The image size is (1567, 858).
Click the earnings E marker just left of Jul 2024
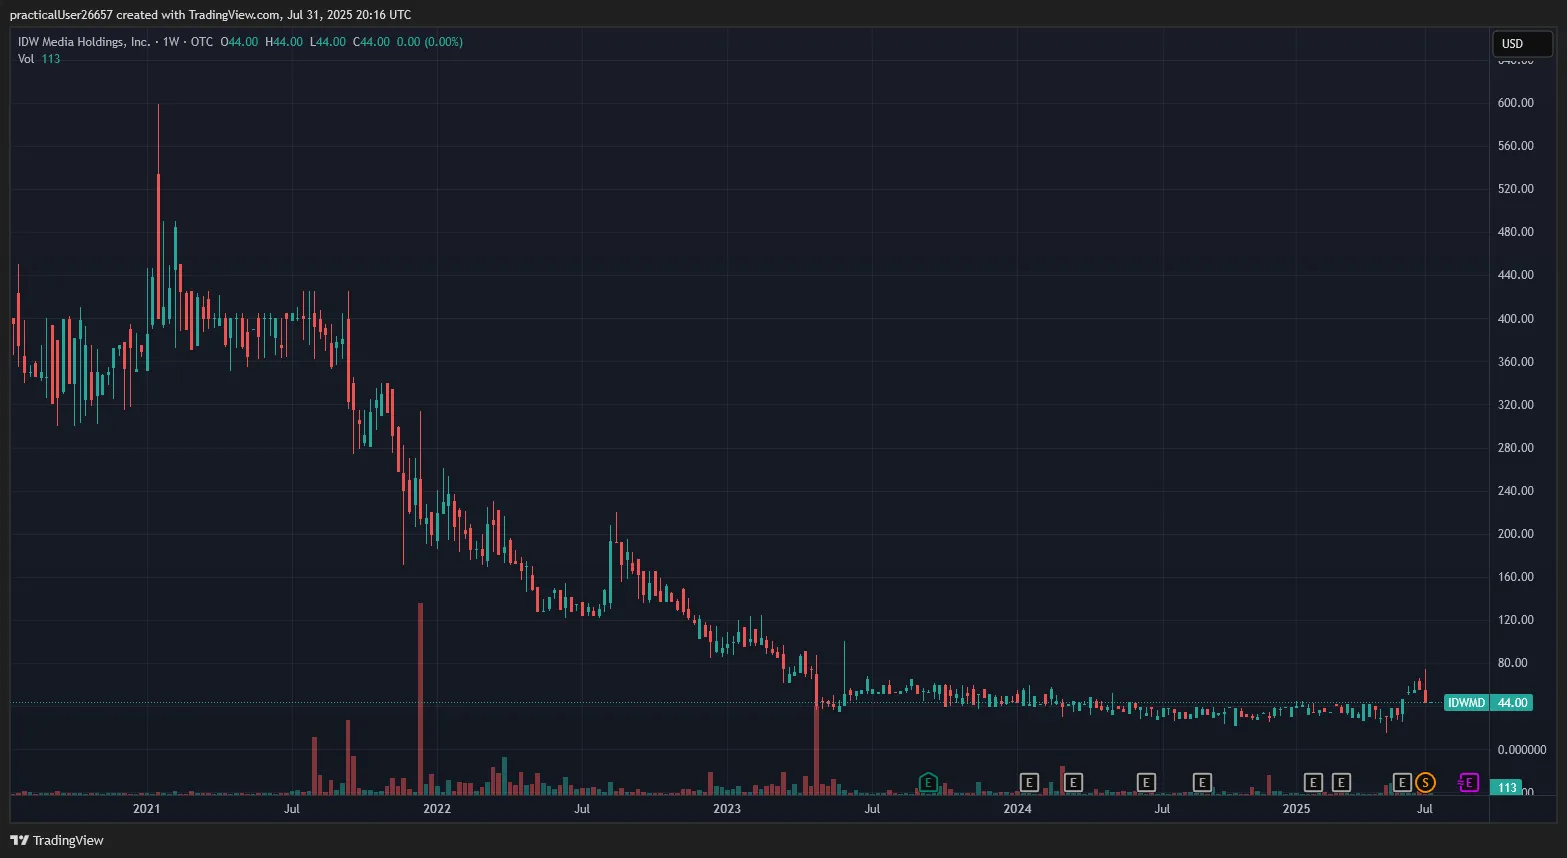coord(1146,782)
